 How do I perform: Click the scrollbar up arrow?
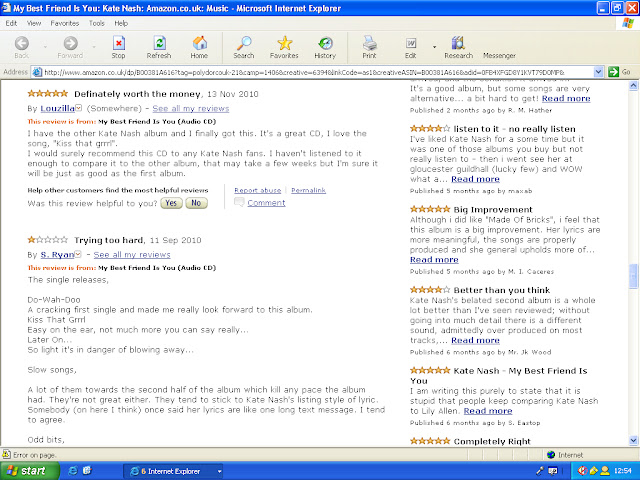click(x=633, y=85)
